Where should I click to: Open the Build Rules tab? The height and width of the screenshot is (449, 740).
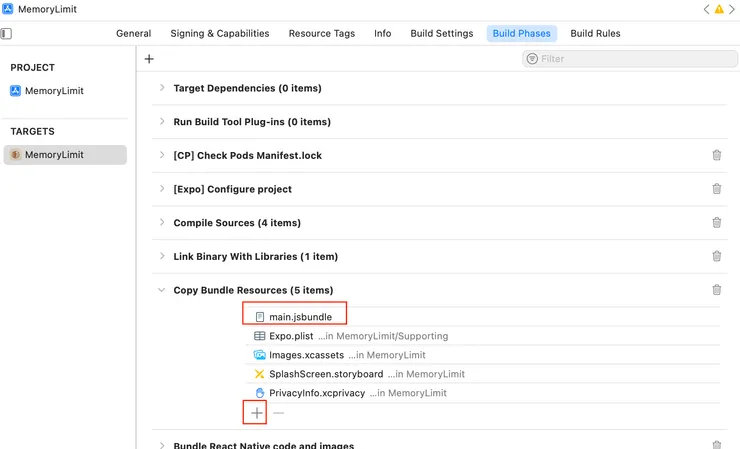point(595,33)
